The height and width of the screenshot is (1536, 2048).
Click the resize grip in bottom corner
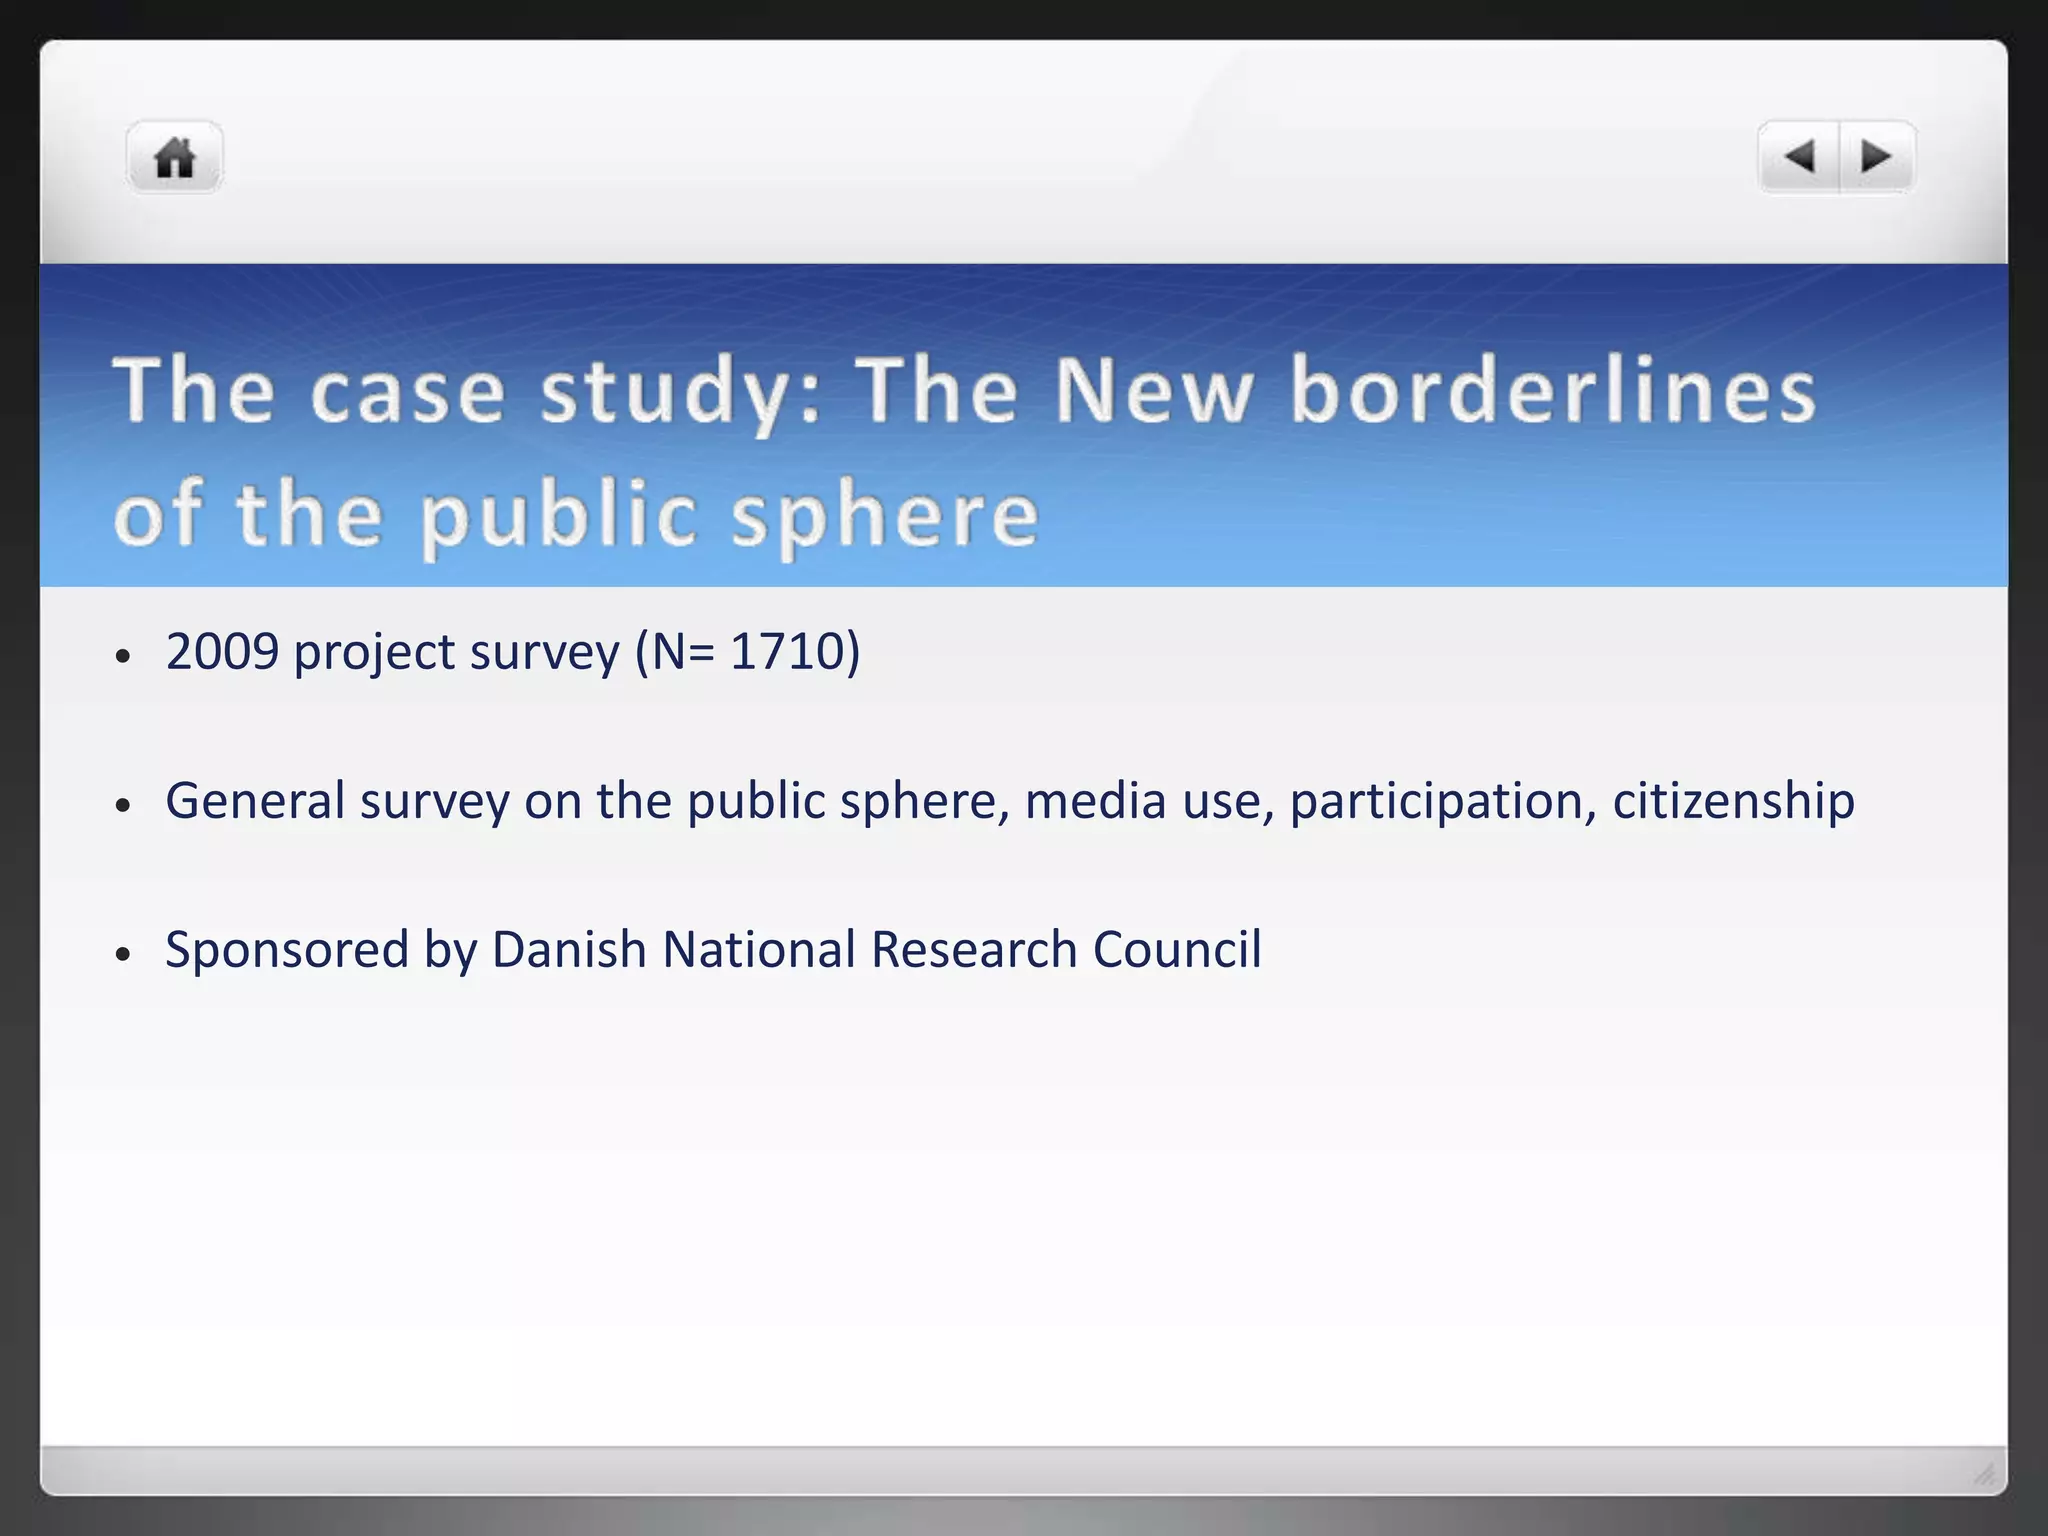1986,1473
